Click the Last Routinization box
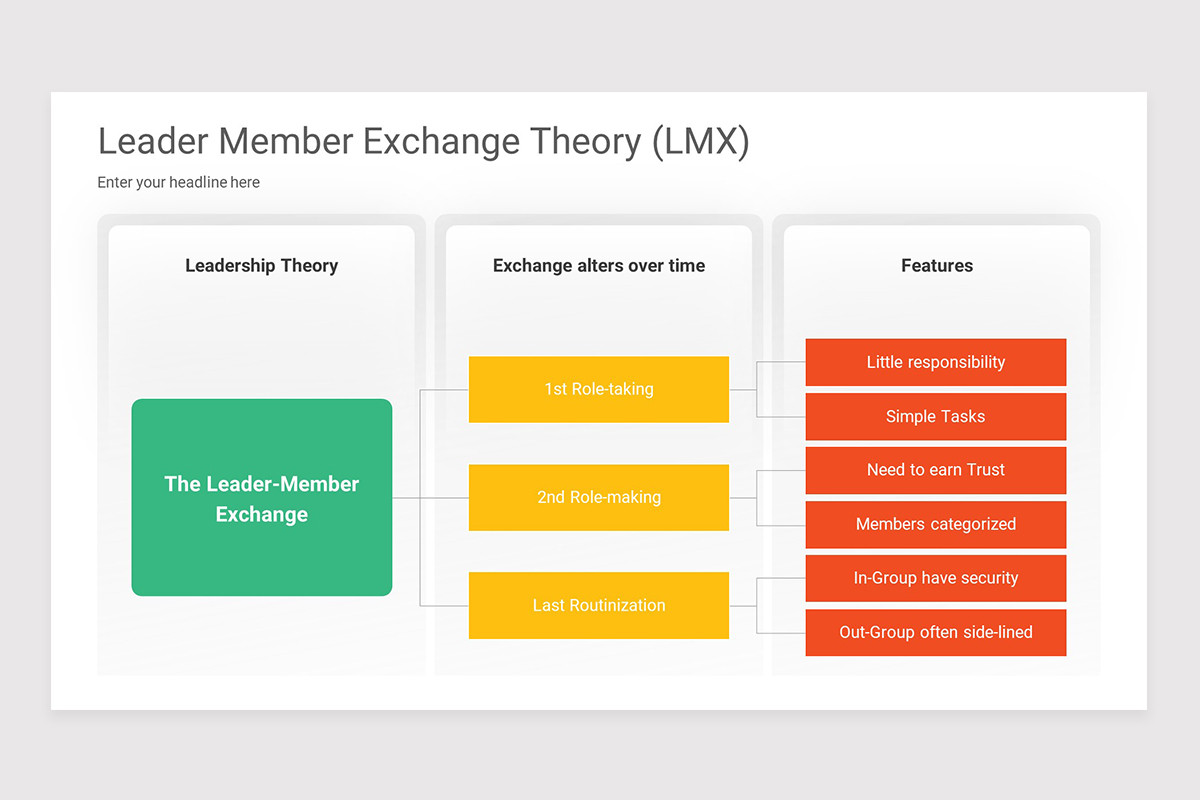Screen dimensions: 1200x800 tap(598, 605)
